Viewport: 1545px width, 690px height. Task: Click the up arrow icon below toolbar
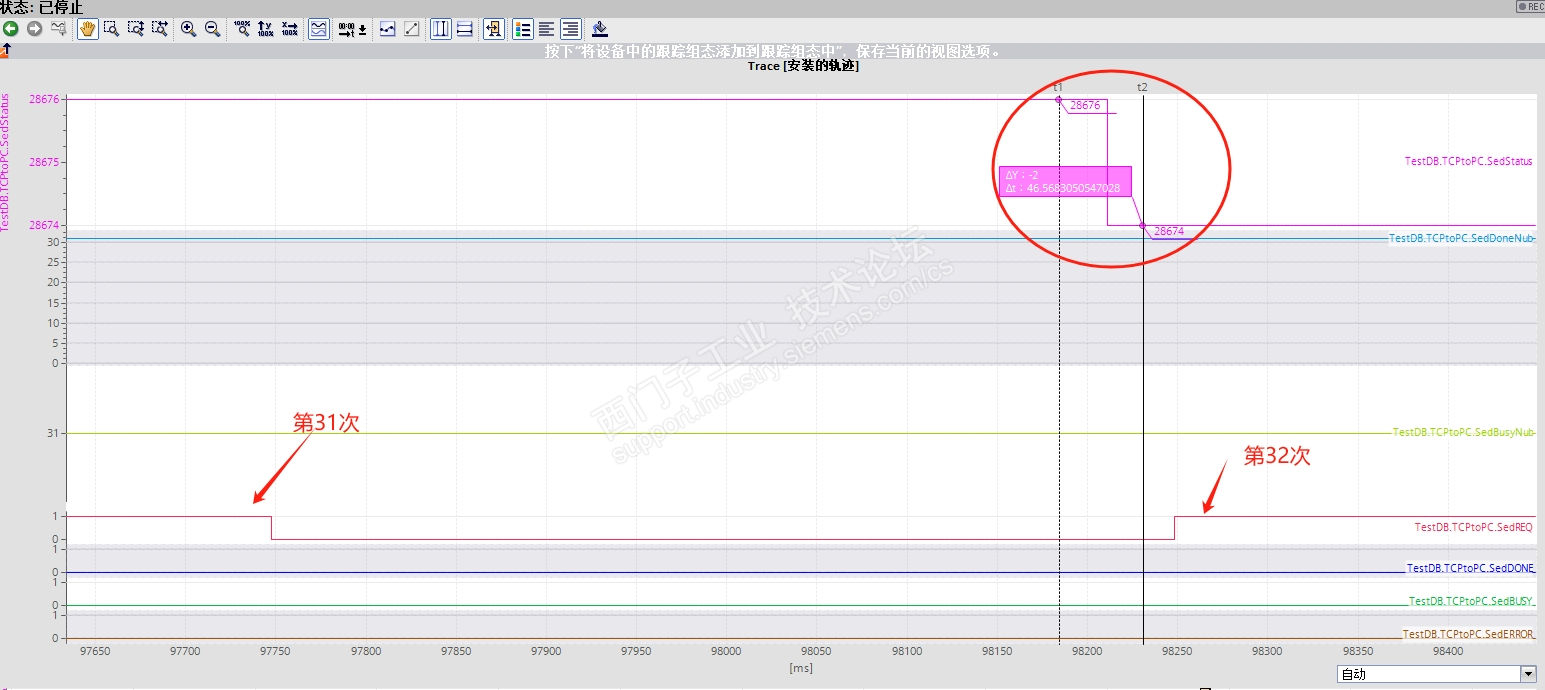click(x=7, y=48)
